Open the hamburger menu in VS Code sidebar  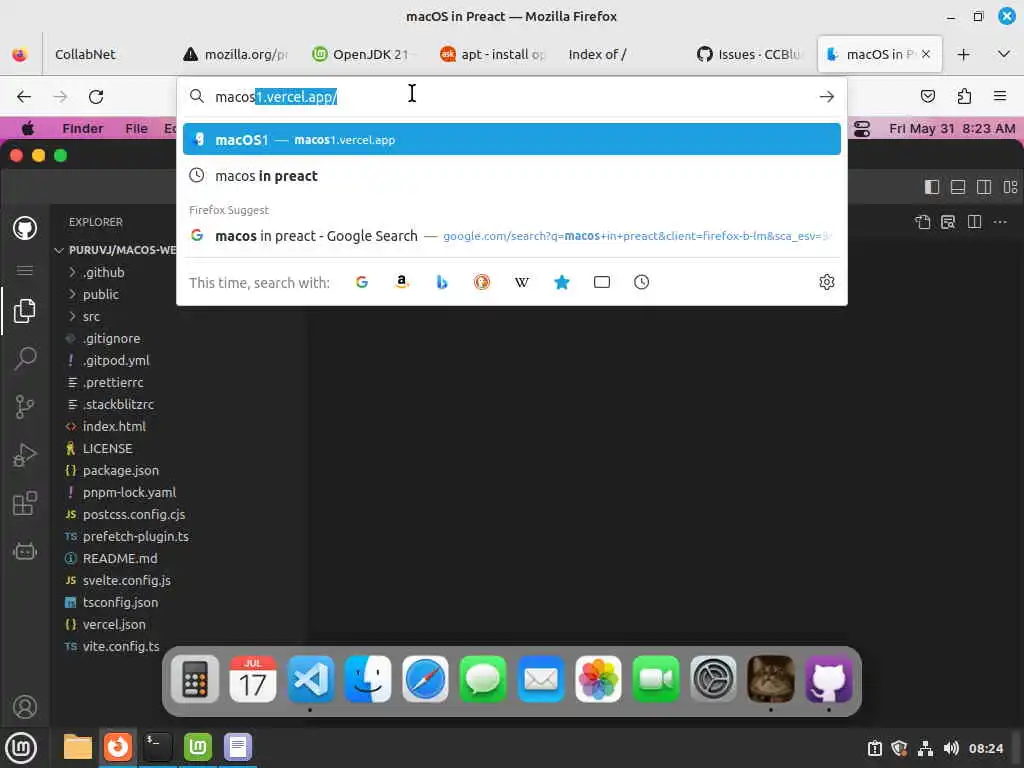pos(25,270)
